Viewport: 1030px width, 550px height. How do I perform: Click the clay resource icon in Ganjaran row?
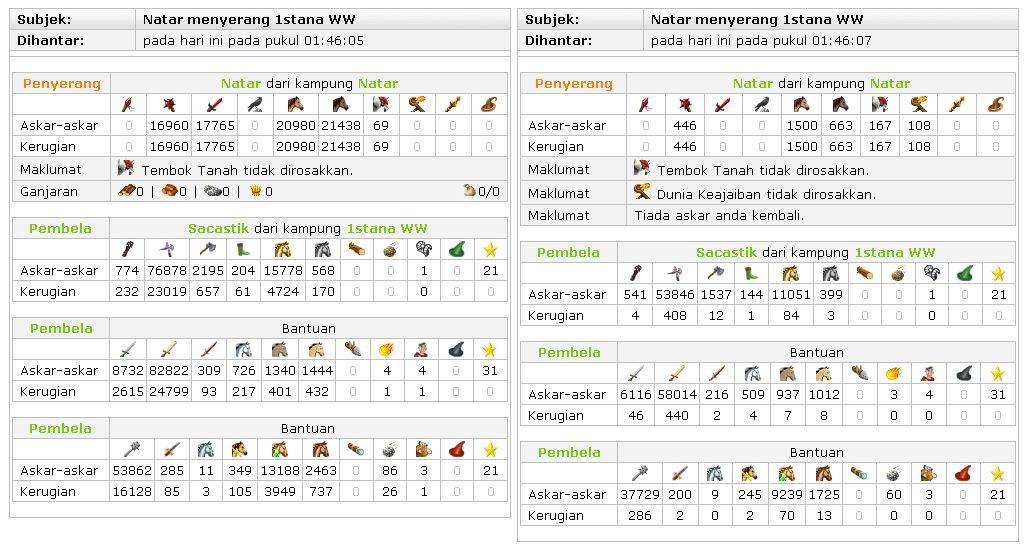tap(170, 191)
